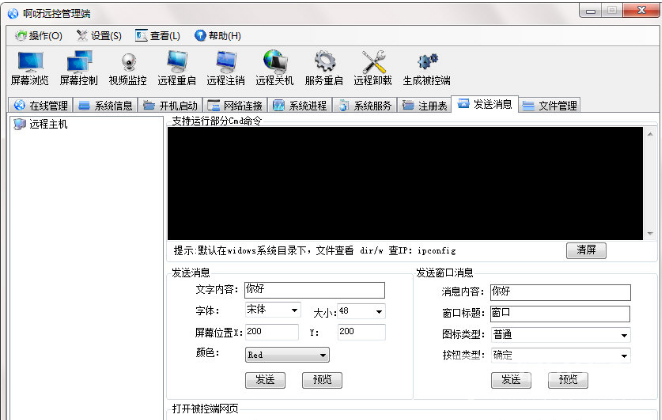The image size is (662, 420).
Task: Start 视频监控 webcam monitoring
Action: (128, 68)
